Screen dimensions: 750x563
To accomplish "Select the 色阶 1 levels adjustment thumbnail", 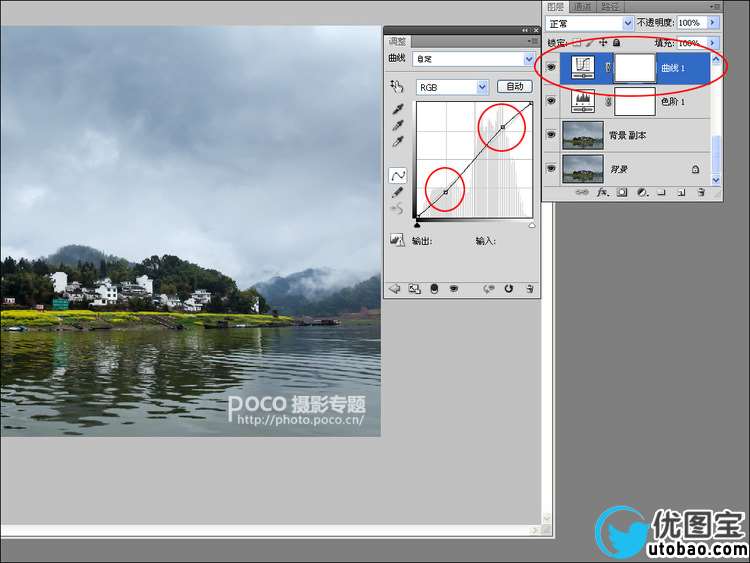I will [x=583, y=101].
